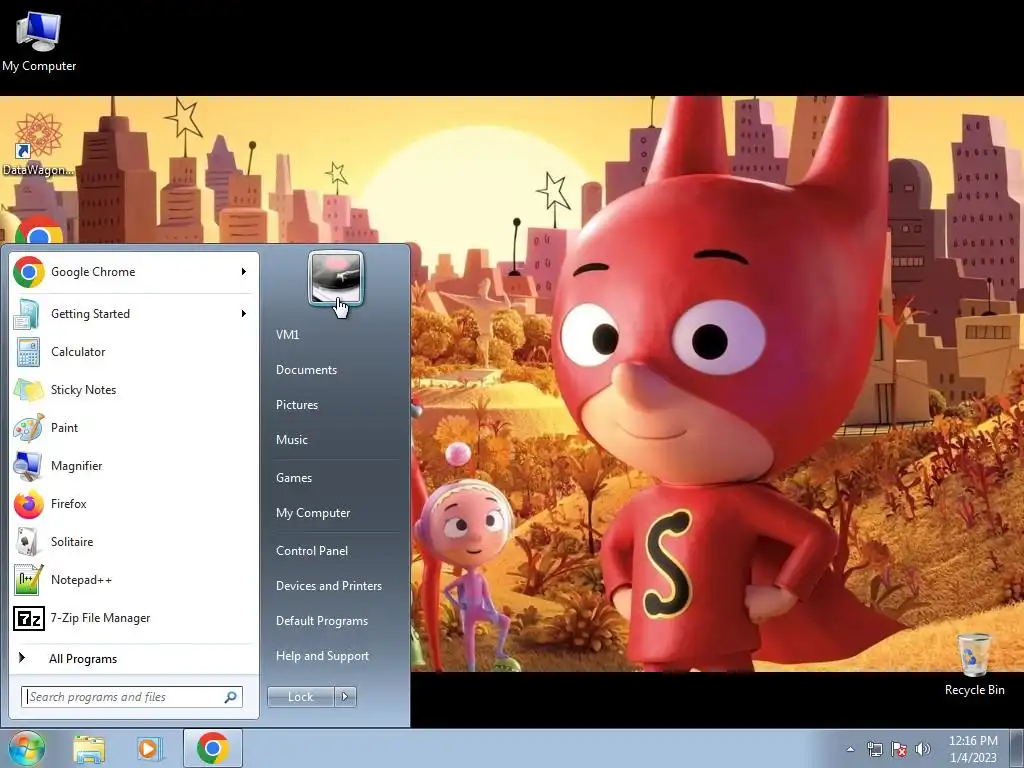1024x768 pixels.
Task: Launch the Getting Started item
Action: 134,313
